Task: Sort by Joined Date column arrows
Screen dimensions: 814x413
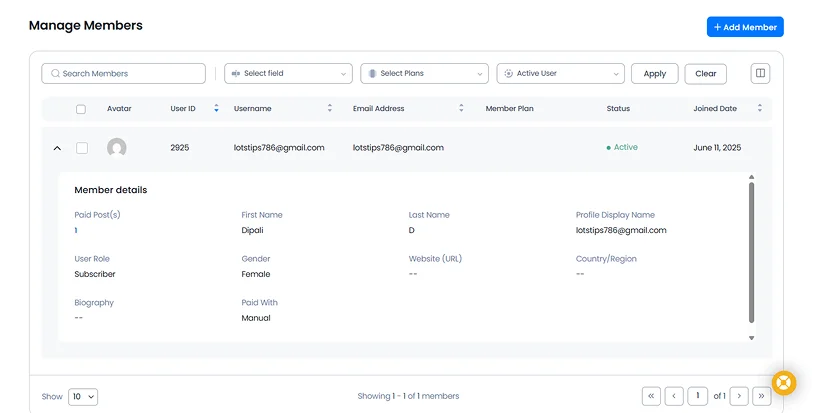Action: tap(759, 108)
